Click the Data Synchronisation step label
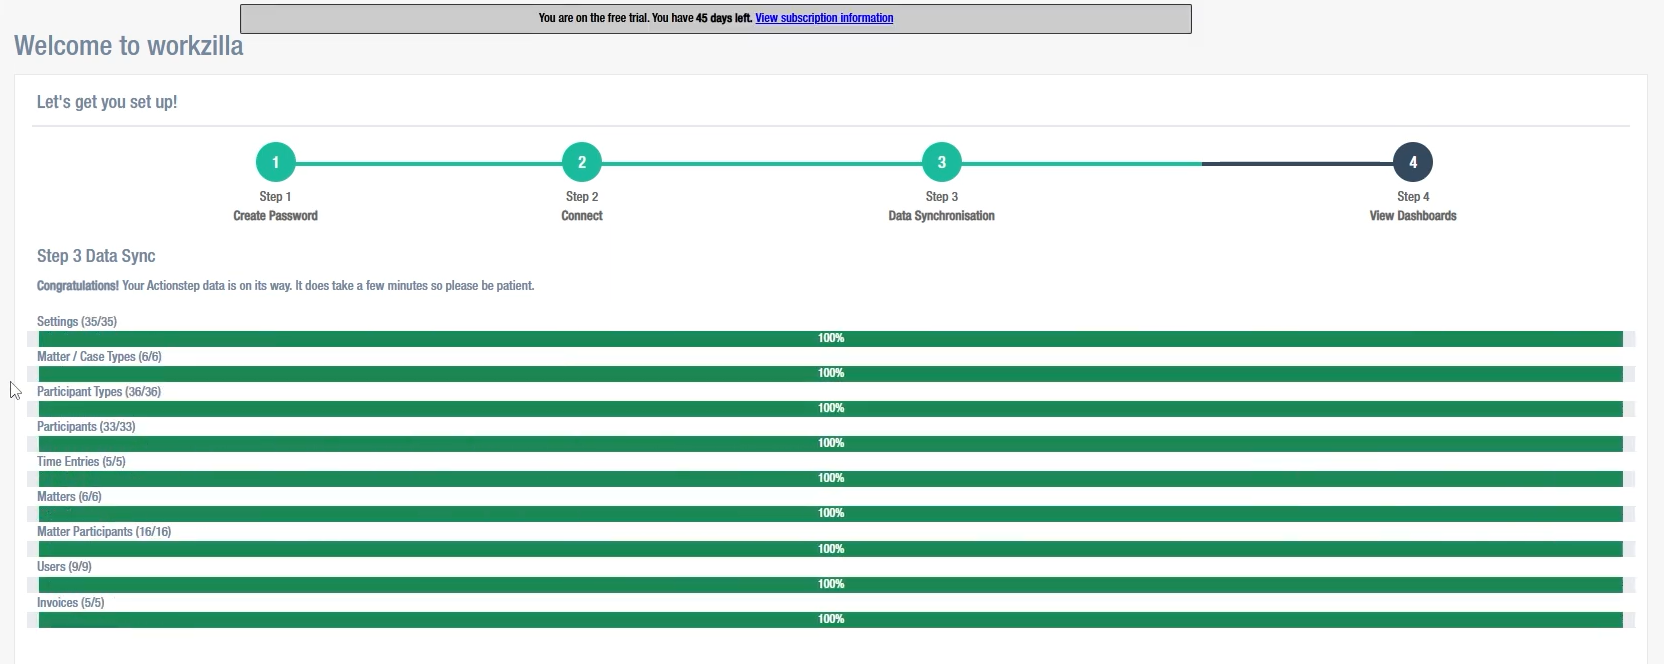This screenshot has width=1664, height=664. (941, 216)
